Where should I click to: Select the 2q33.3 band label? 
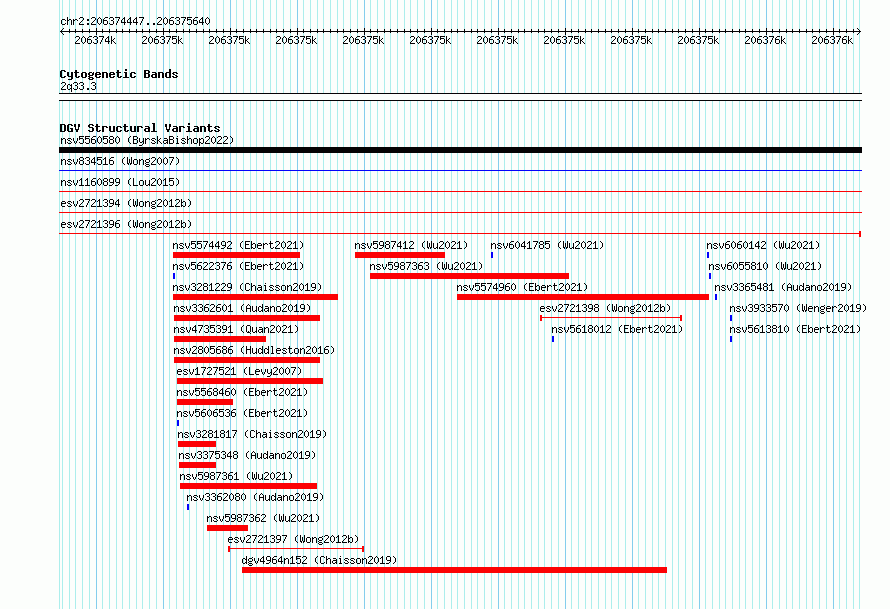[78, 86]
